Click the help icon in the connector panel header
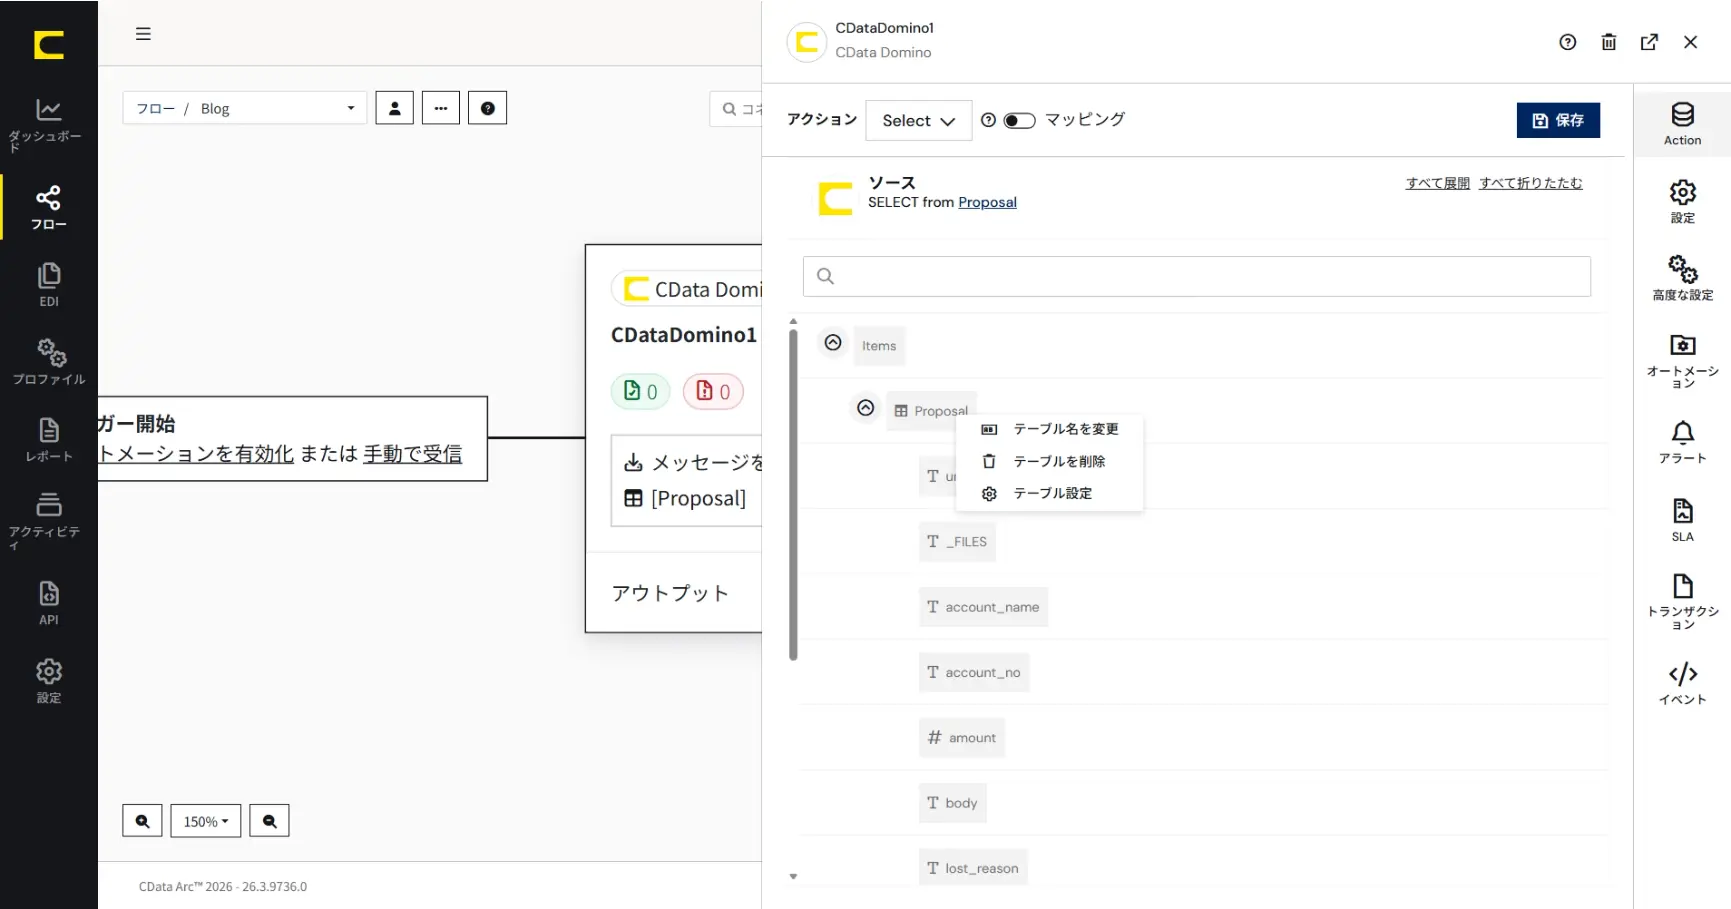Image resolution: width=1731 pixels, height=909 pixels. point(1568,42)
